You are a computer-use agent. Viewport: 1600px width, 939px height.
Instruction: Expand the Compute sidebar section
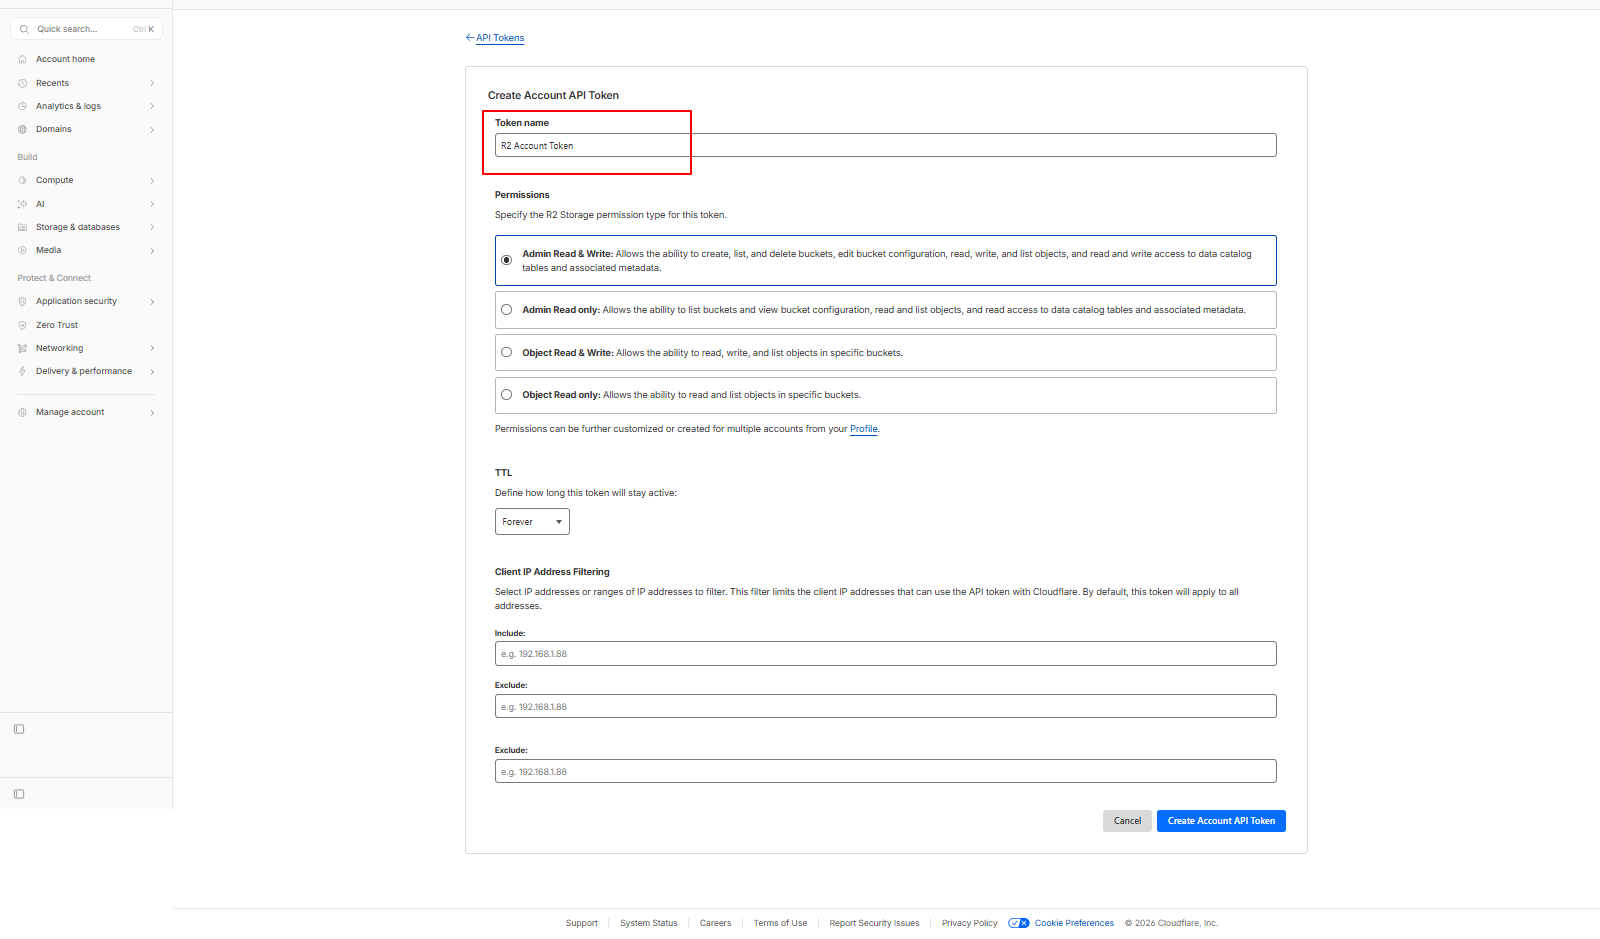click(x=152, y=181)
